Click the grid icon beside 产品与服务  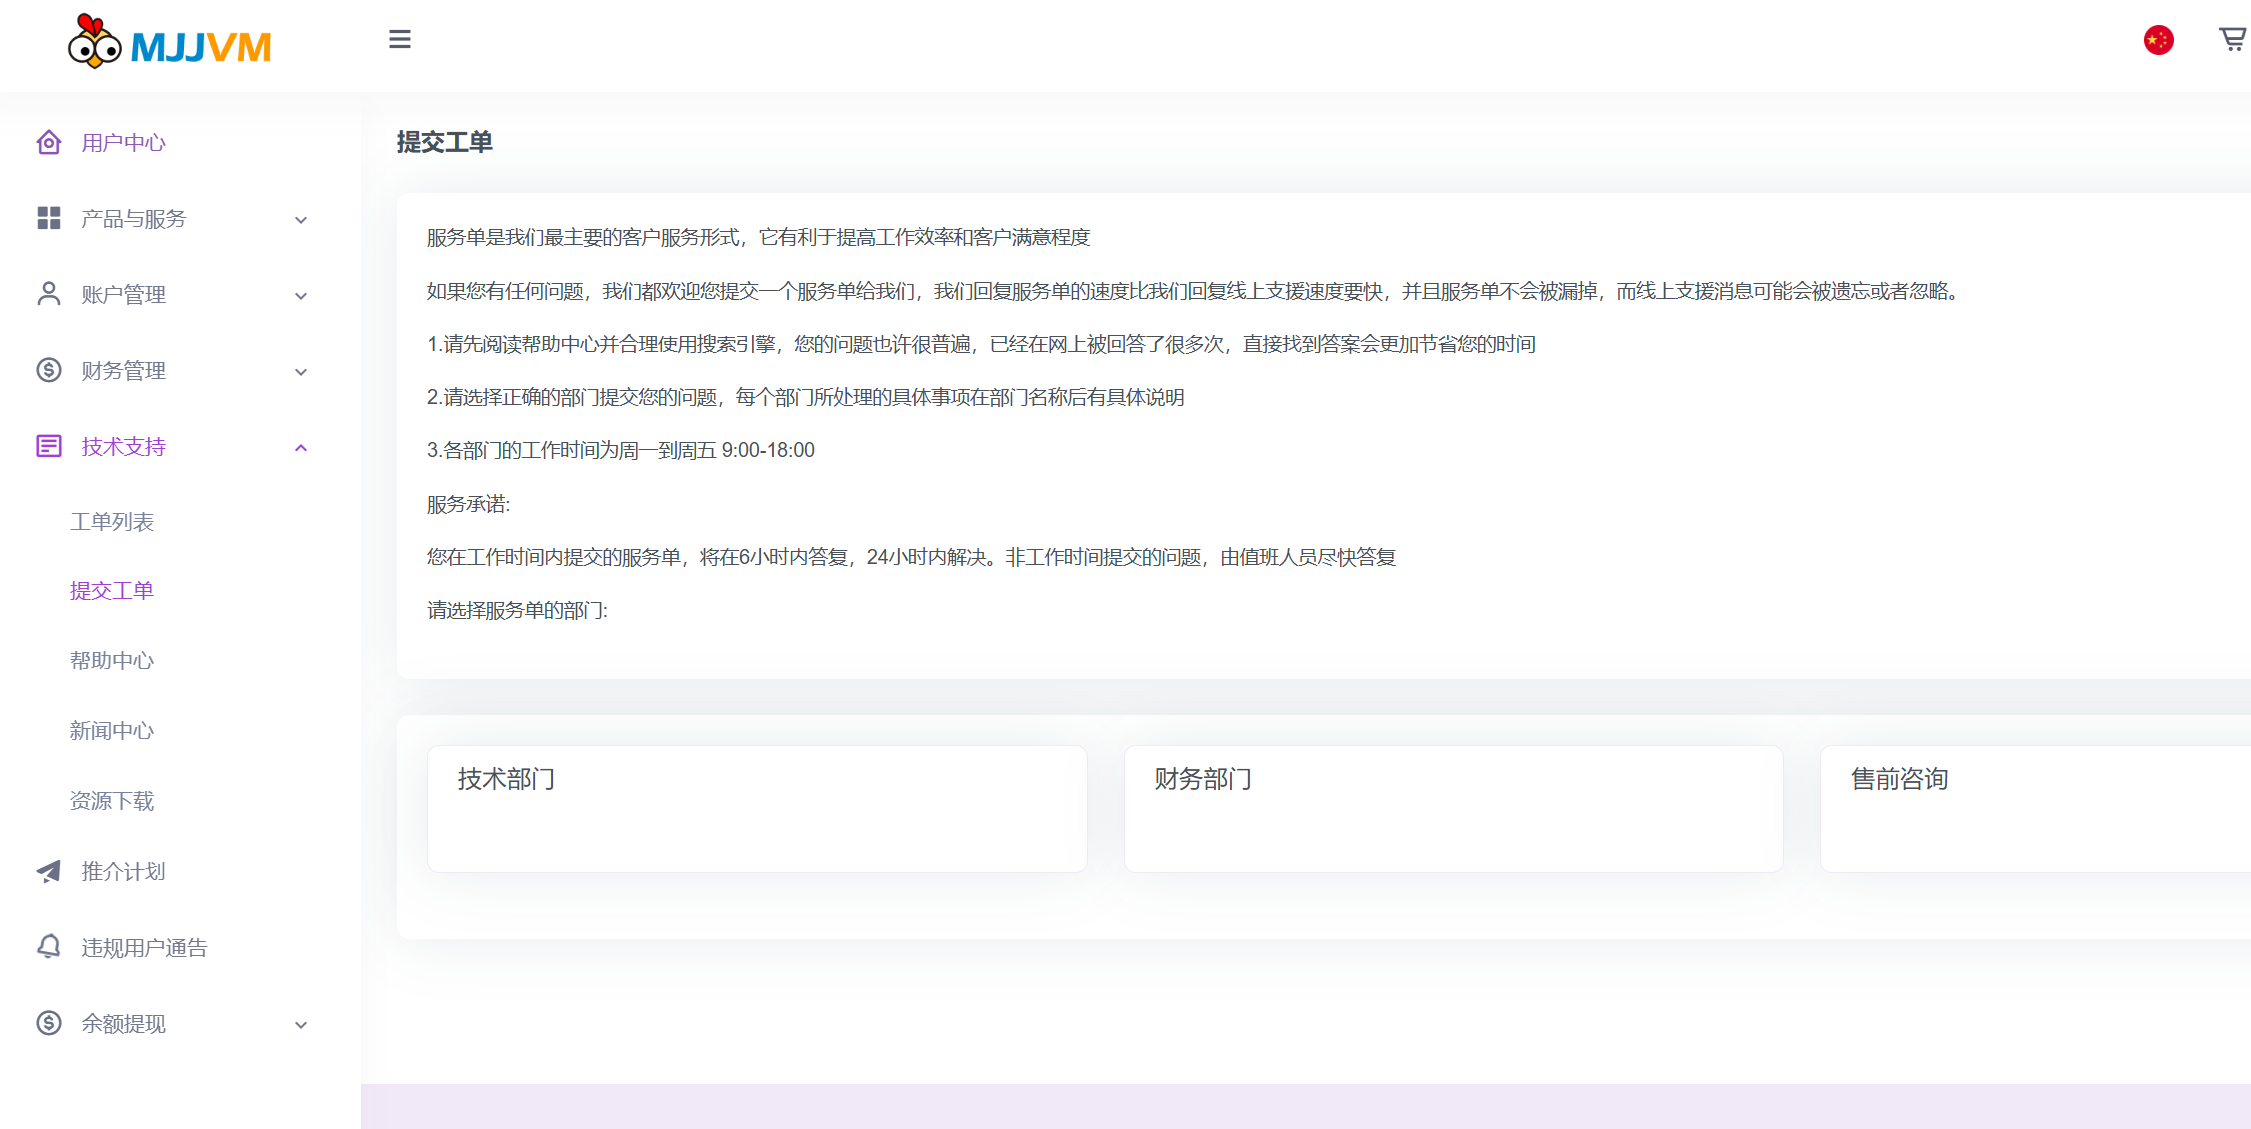tap(49, 219)
